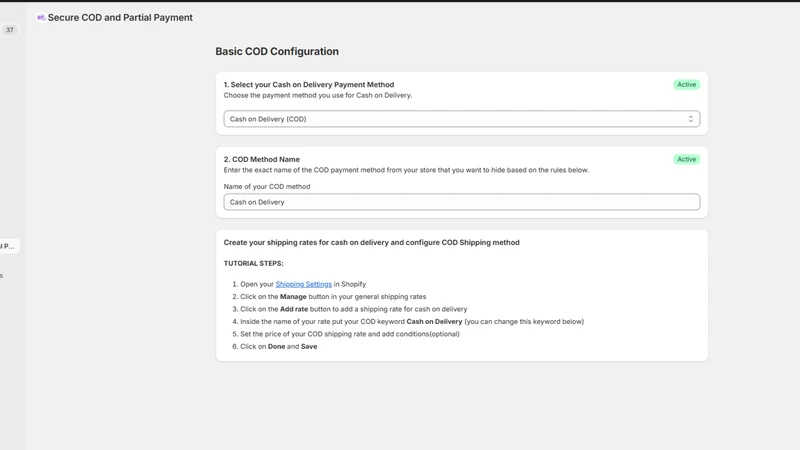Click the Basic COD Configuration heading
Viewport: 800px width, 450px height.
click(x=277, y=52)
